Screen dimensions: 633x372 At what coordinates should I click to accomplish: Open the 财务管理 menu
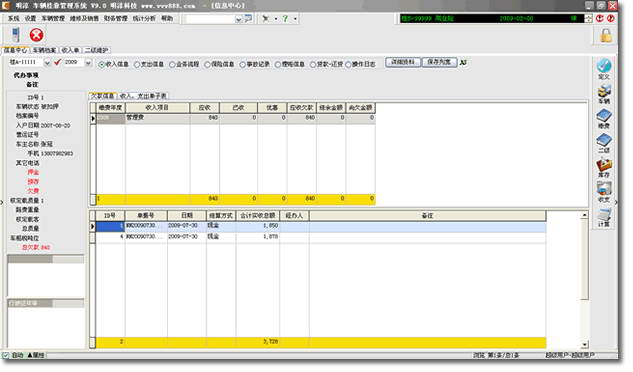pos(116,19)
